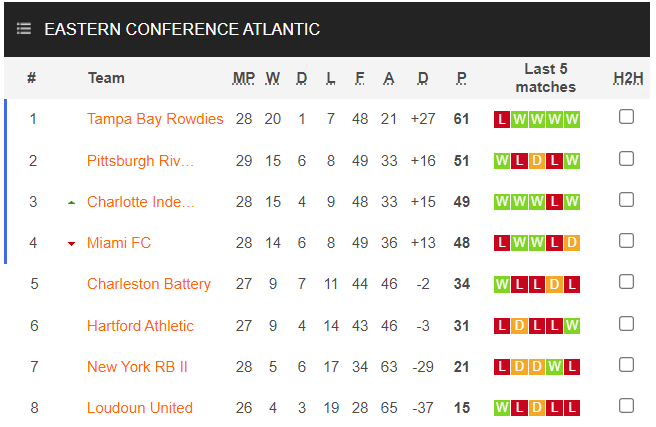
Task: Click Loudoun United's first win badge
Action: [x=502, y=408]
